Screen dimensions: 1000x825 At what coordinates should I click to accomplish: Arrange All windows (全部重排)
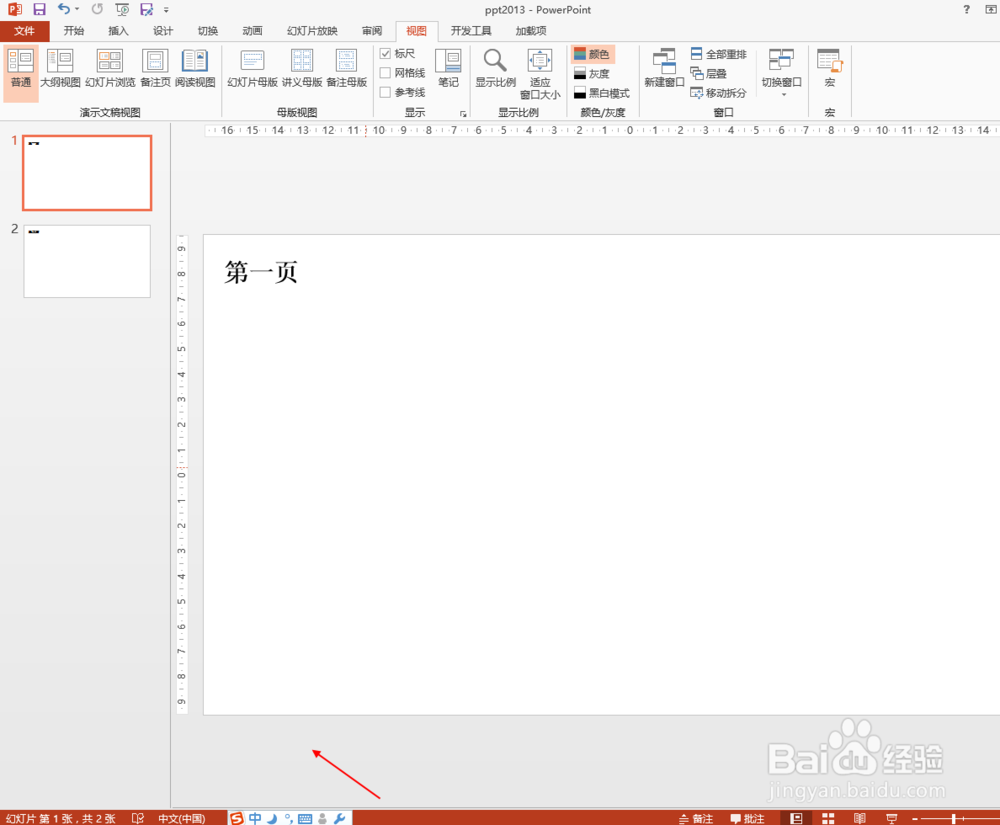pyautogui.click(x=718, y=54)
